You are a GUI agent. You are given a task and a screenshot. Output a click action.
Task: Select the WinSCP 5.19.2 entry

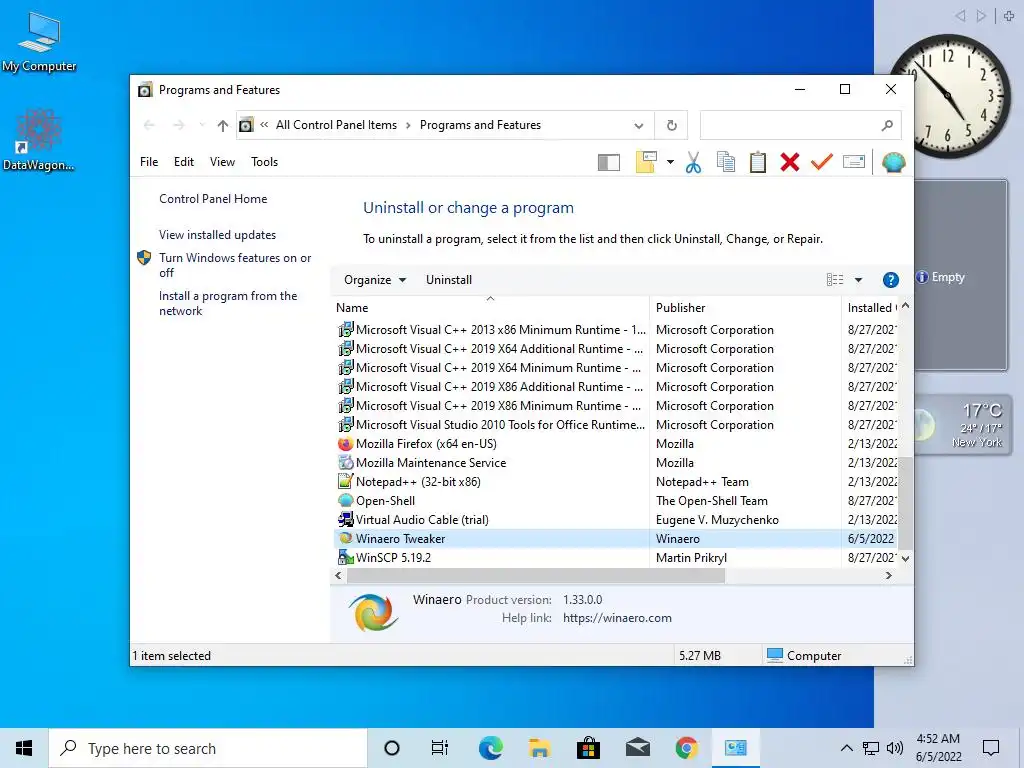[615, 558]
